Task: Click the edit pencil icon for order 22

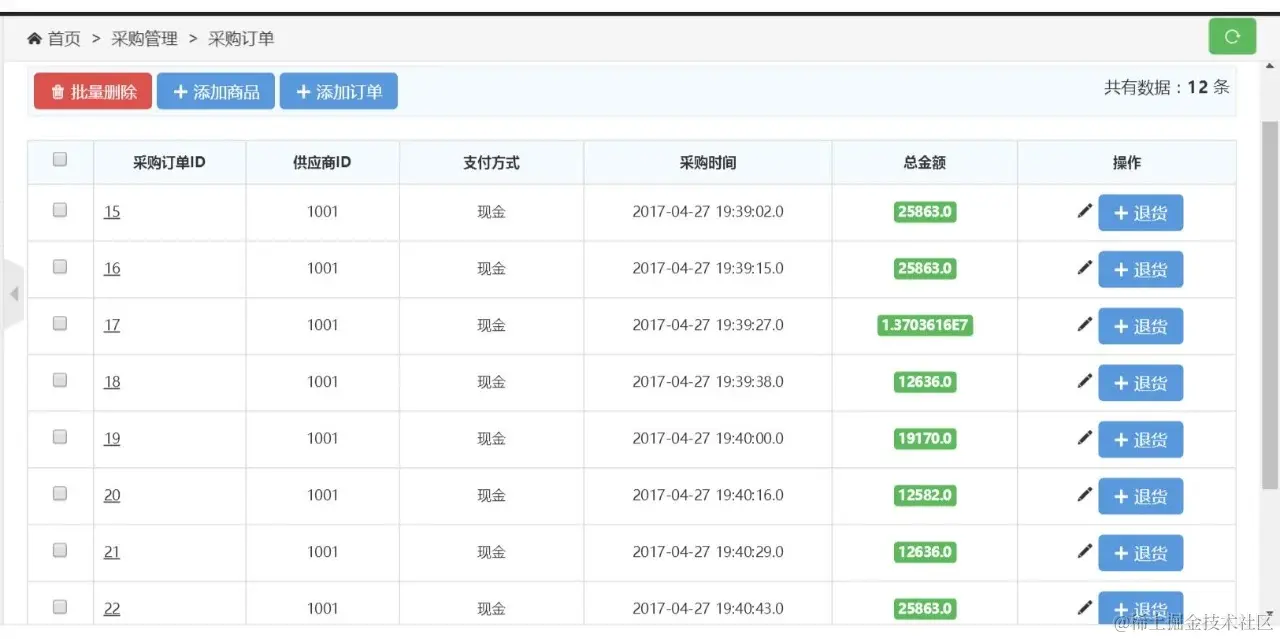Action: (1084, 606)
